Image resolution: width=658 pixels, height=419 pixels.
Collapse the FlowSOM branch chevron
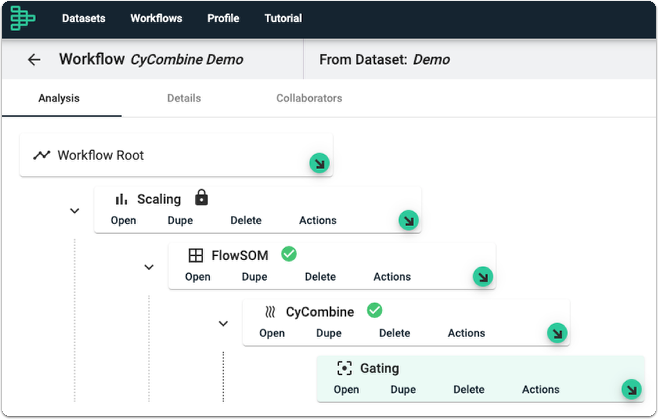(149, 267)
